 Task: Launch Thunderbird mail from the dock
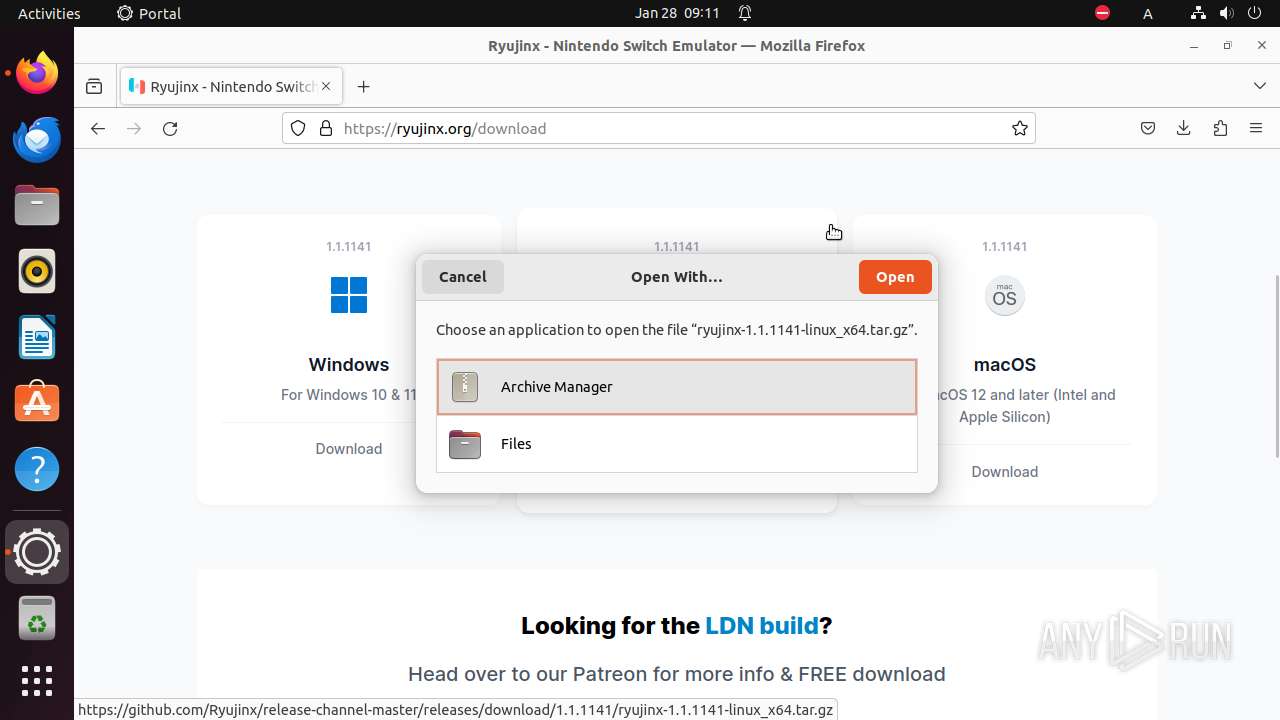pos(37,139)
